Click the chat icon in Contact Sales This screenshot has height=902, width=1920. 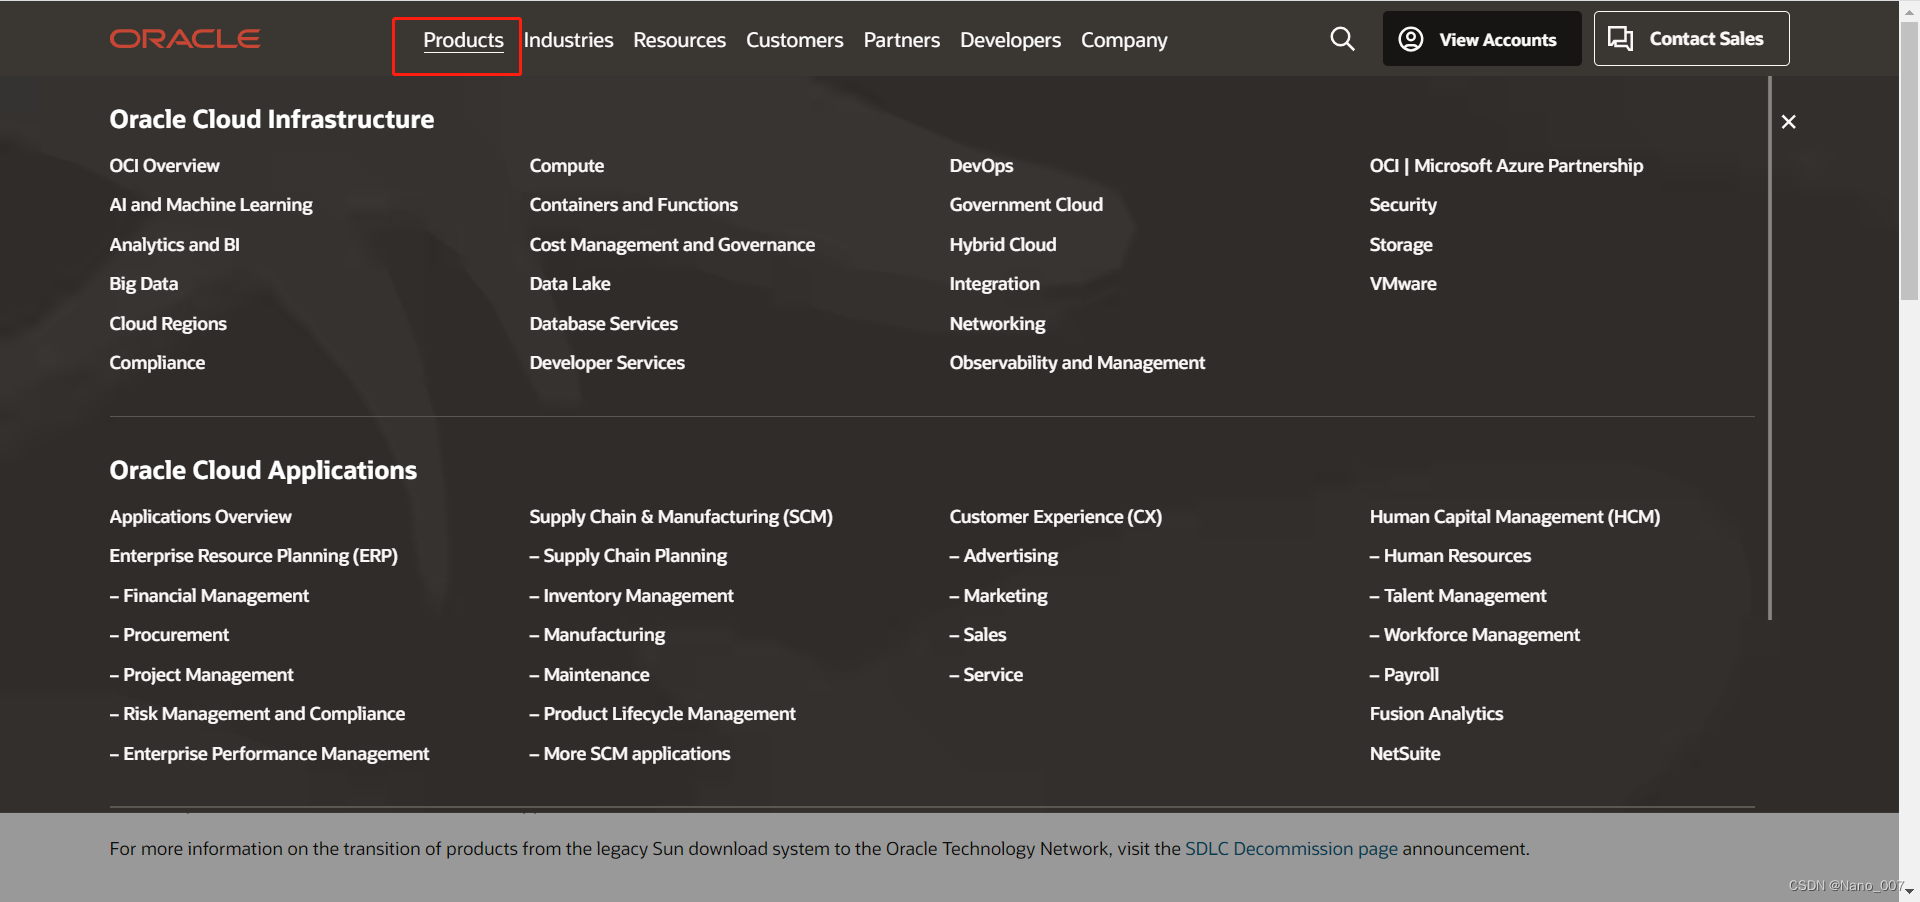1620,39
